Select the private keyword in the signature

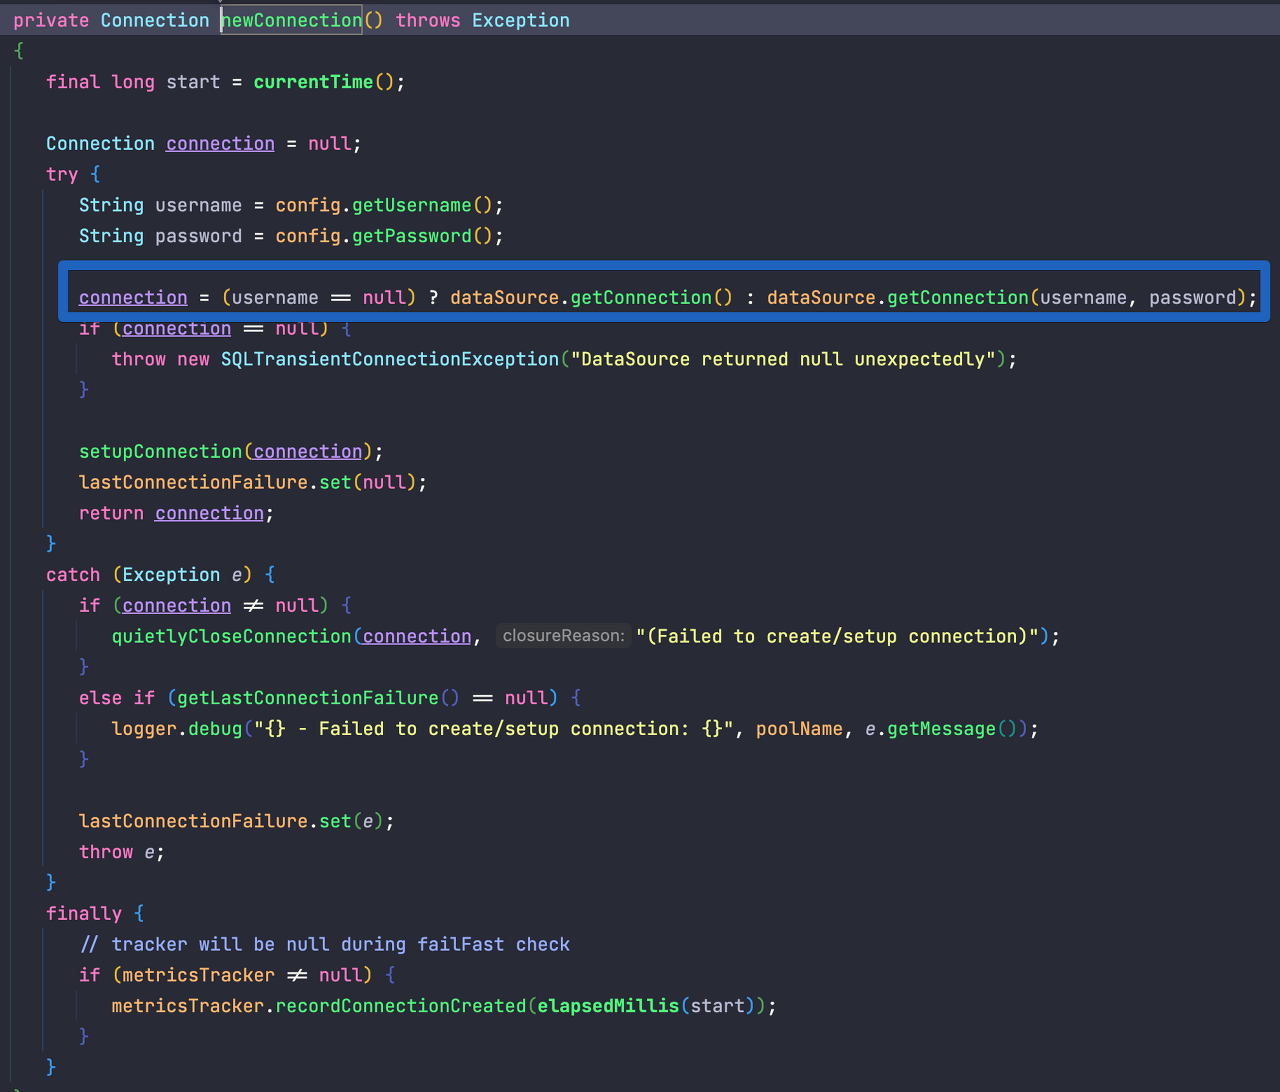(x=51, y=20)
